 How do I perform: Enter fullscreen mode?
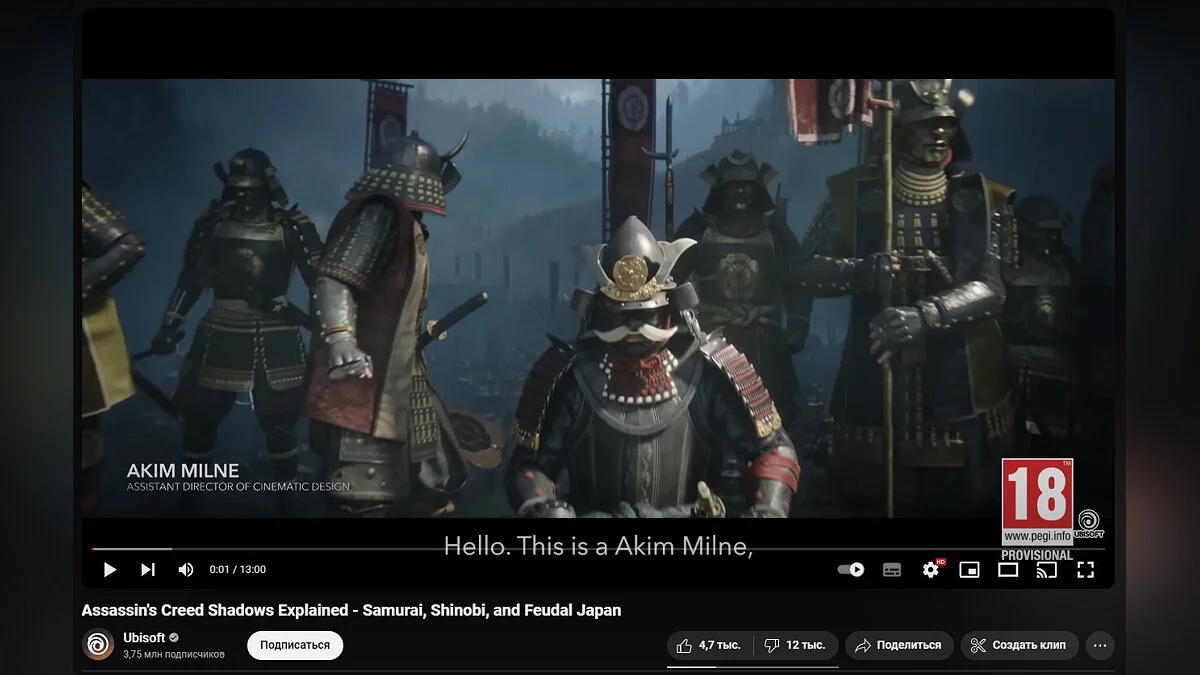pyautogui.click(x=1086, y=569)
